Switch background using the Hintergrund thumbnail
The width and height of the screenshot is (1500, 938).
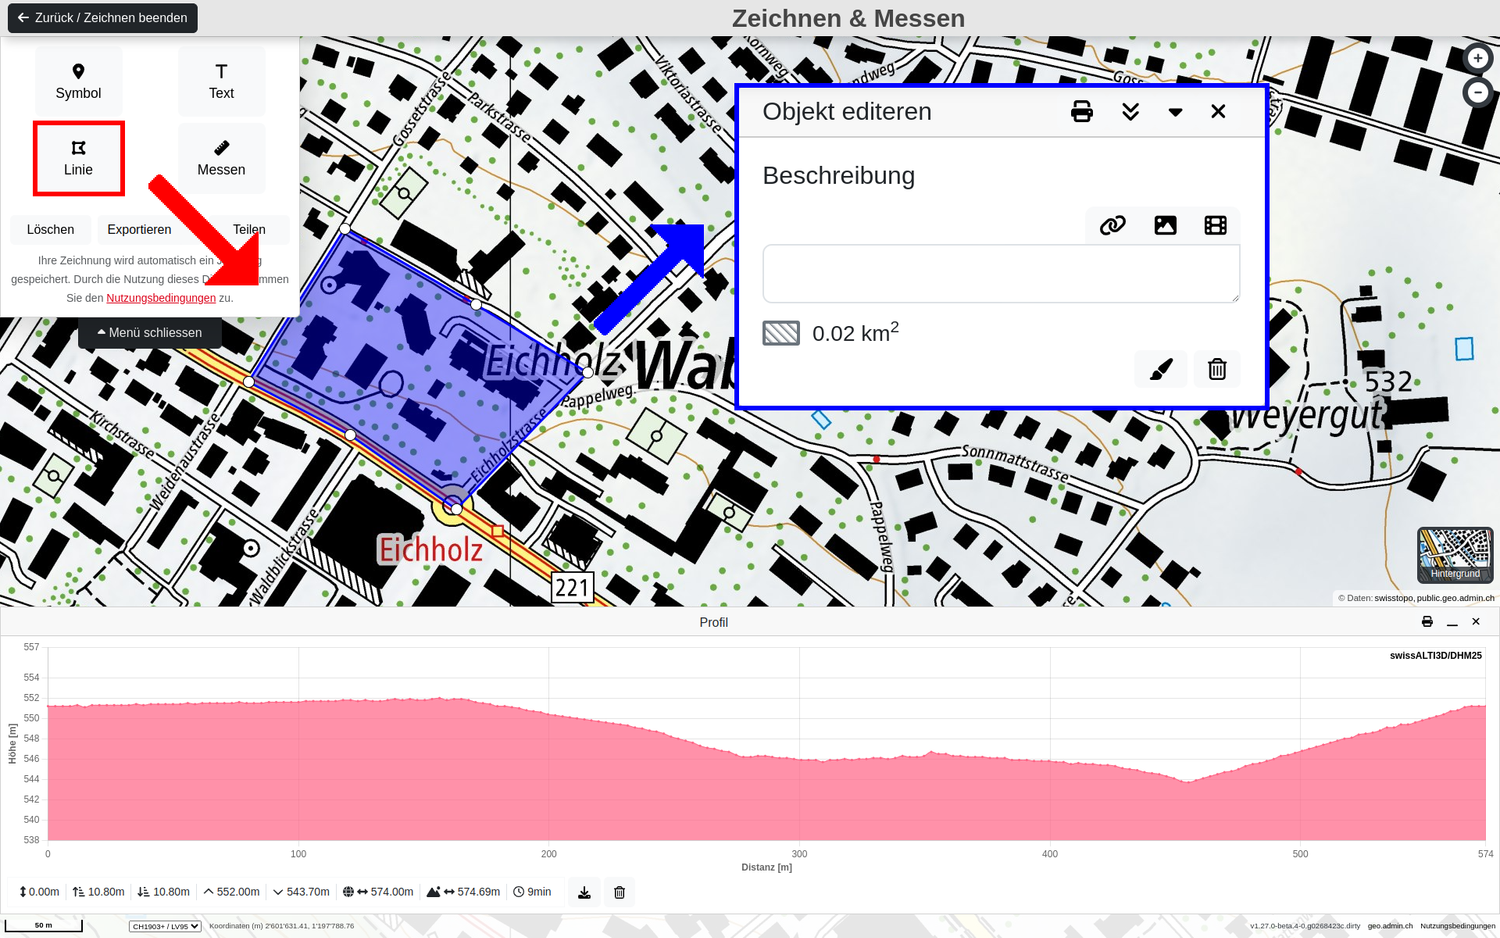(1454, 555)
